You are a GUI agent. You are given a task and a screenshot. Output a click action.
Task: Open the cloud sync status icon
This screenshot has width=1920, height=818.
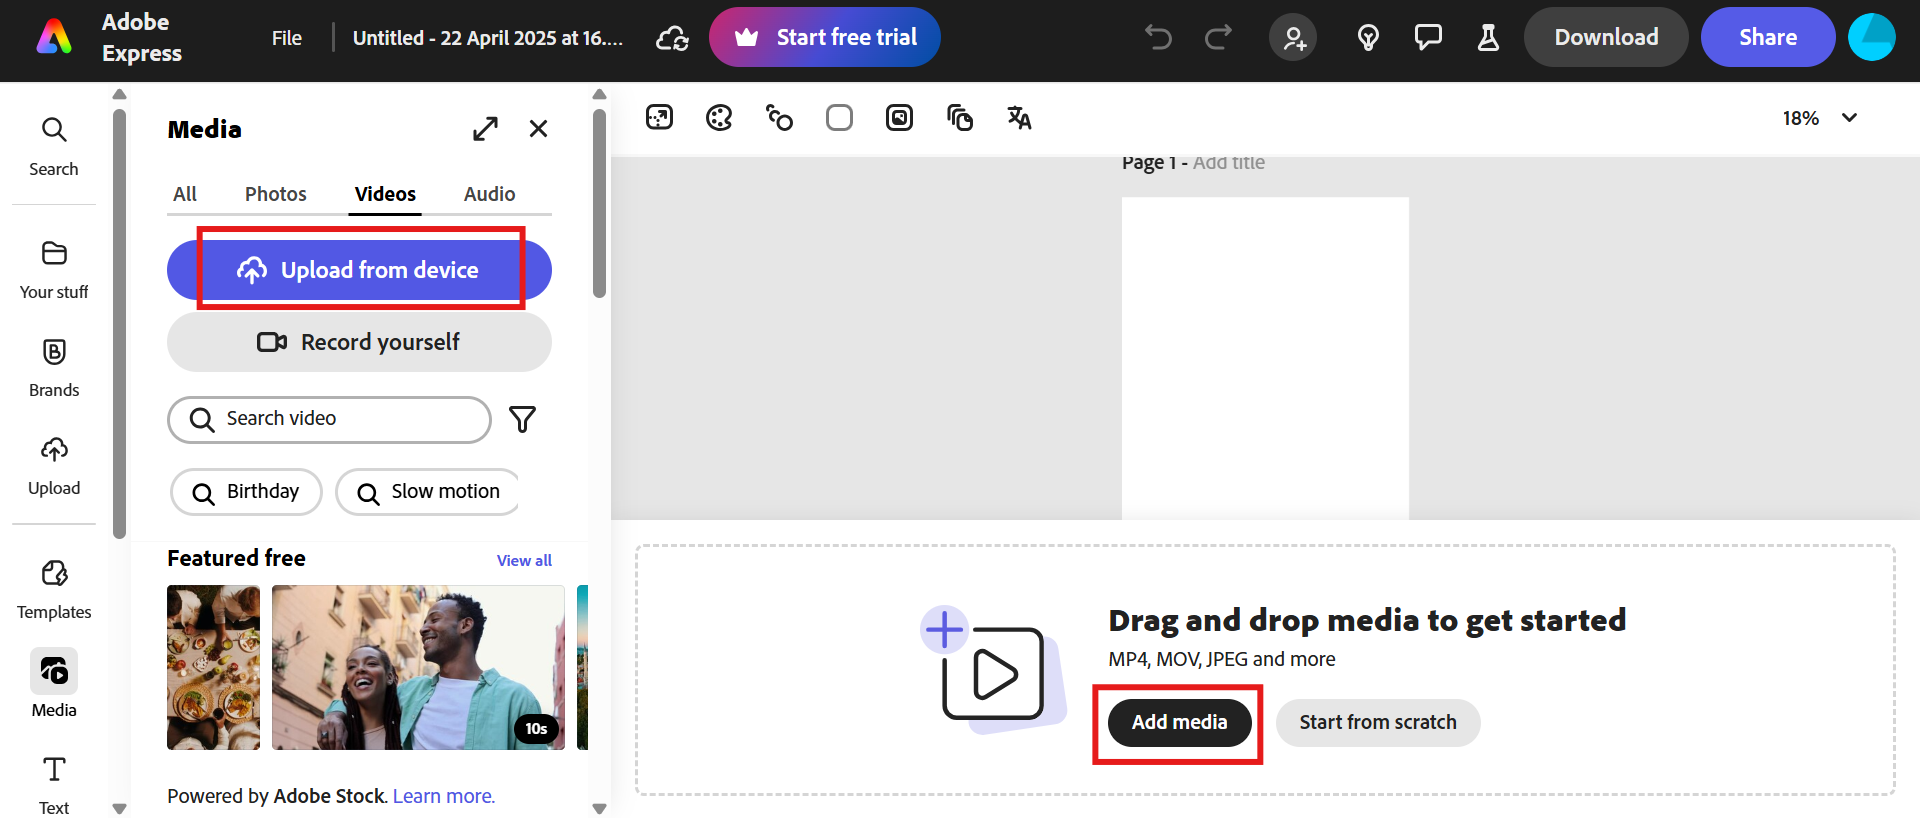pos(672,38)
